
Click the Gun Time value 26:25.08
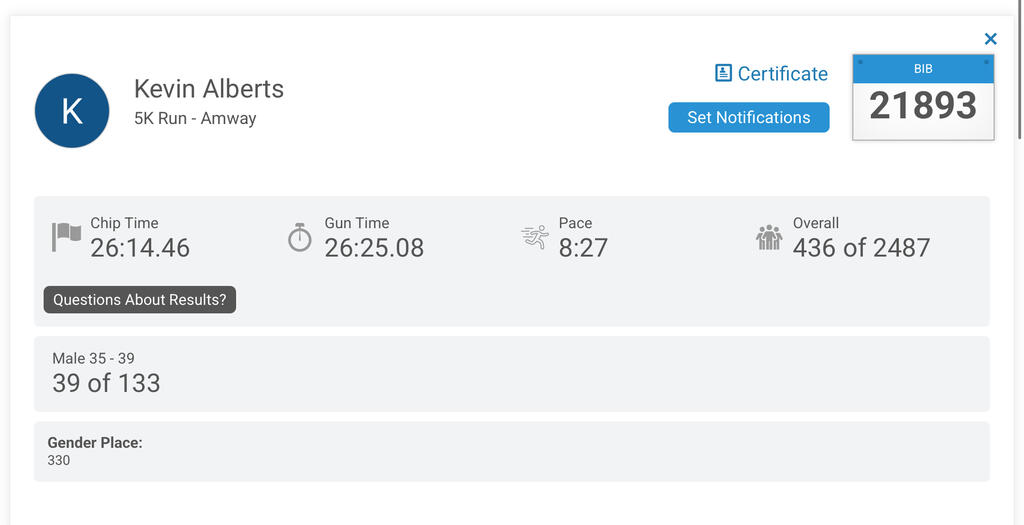point(374,248)
